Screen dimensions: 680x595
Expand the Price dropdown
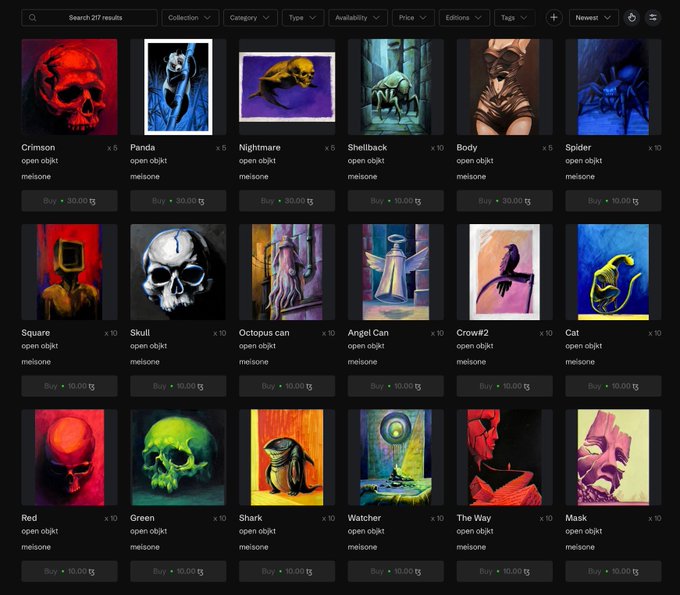pos(413,18)
